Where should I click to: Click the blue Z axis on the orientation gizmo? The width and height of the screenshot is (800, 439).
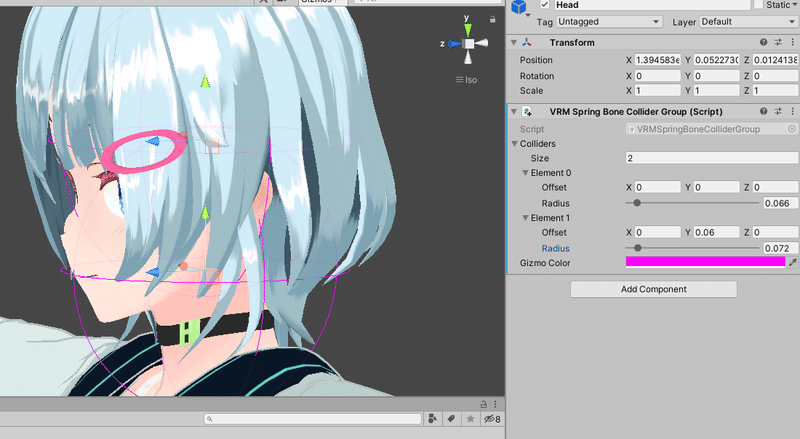pyautogui.click(x=453, y=44)
